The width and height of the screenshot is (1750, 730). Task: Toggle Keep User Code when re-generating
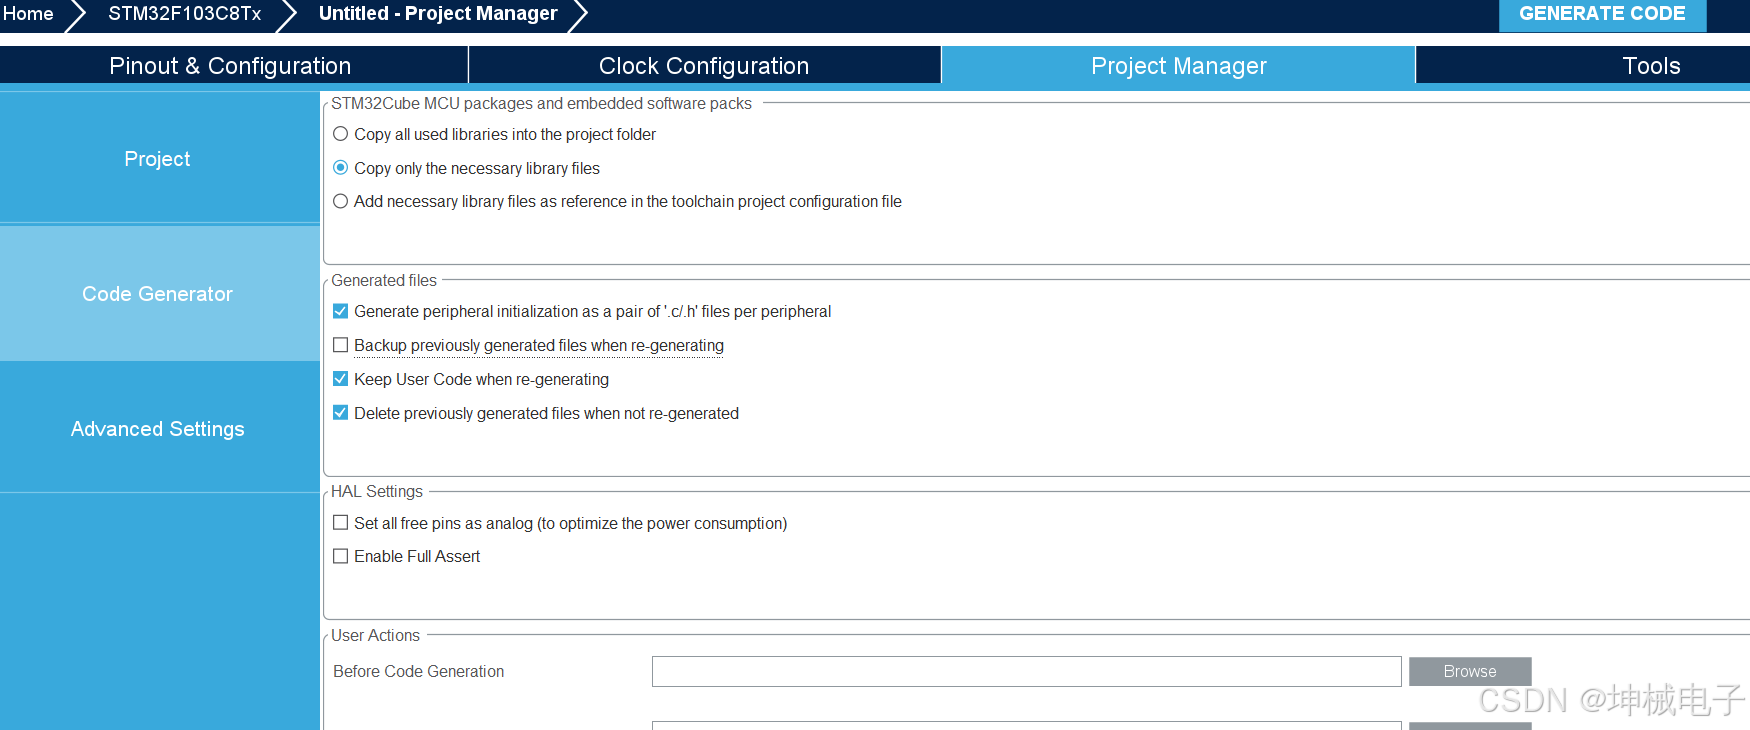tap(341, 379)
